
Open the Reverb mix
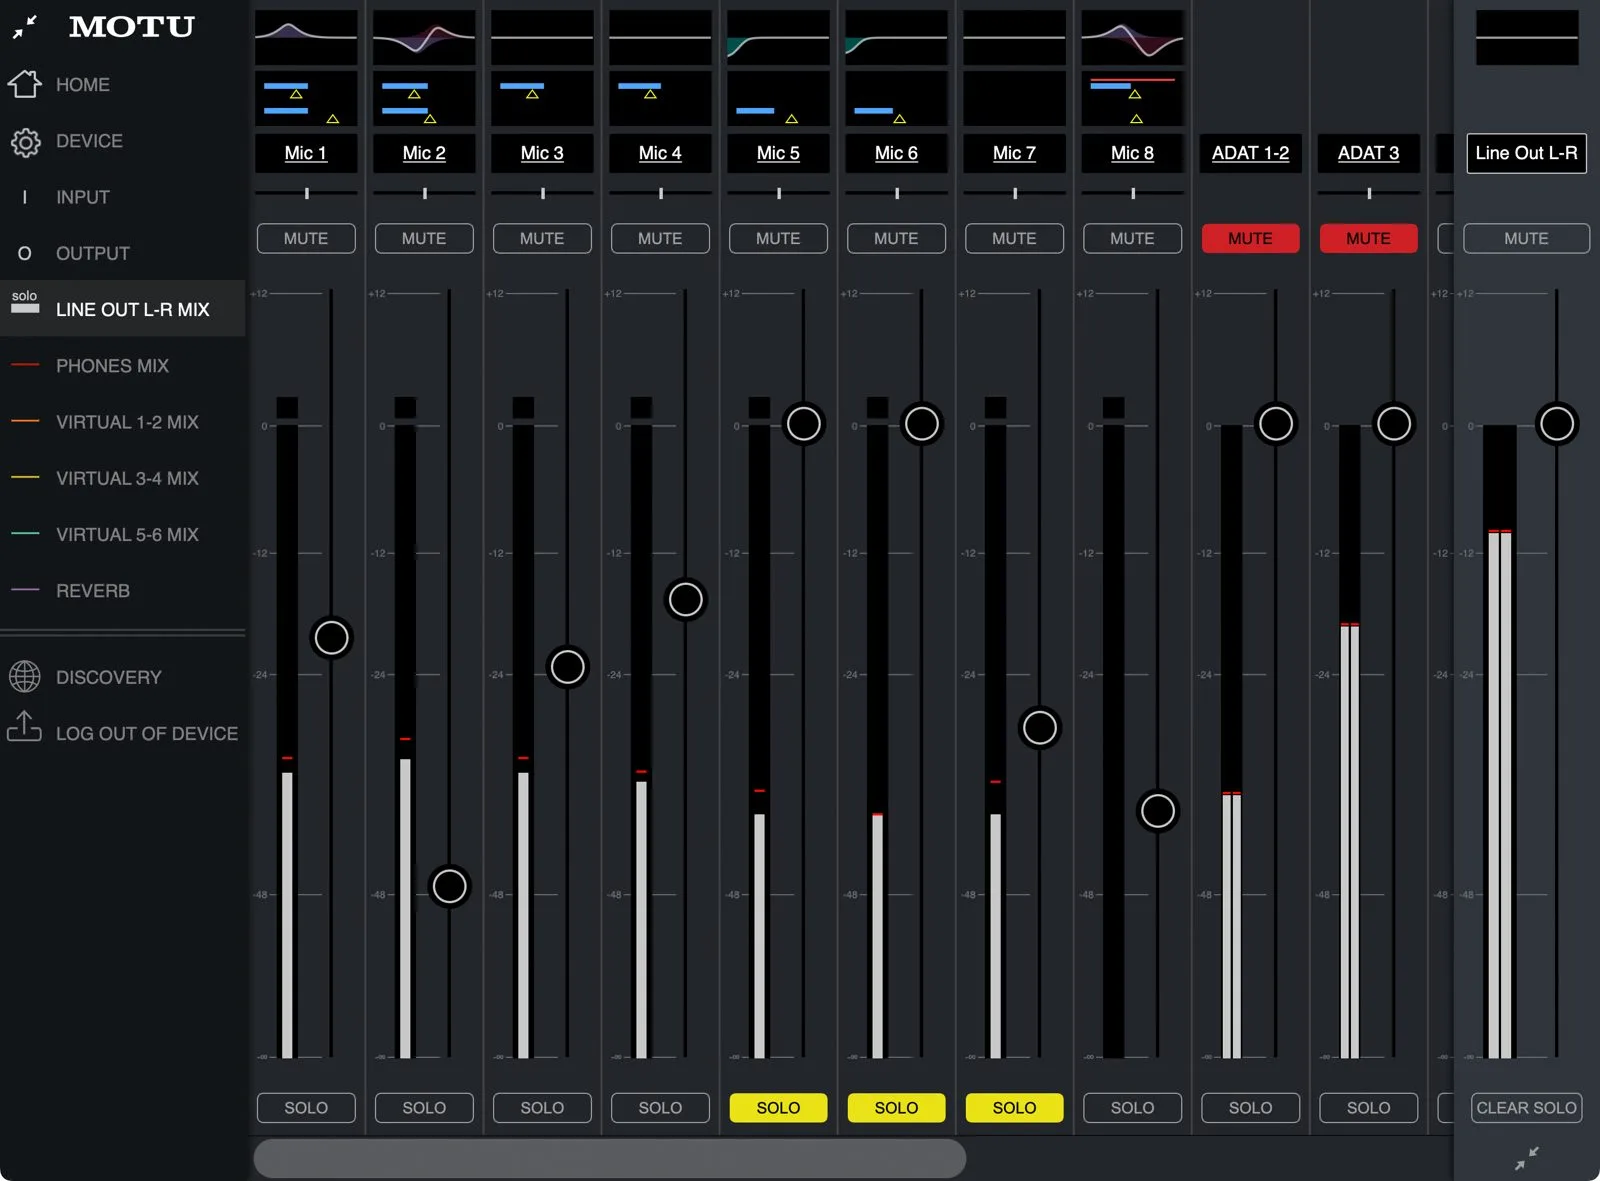pos(122,591)
